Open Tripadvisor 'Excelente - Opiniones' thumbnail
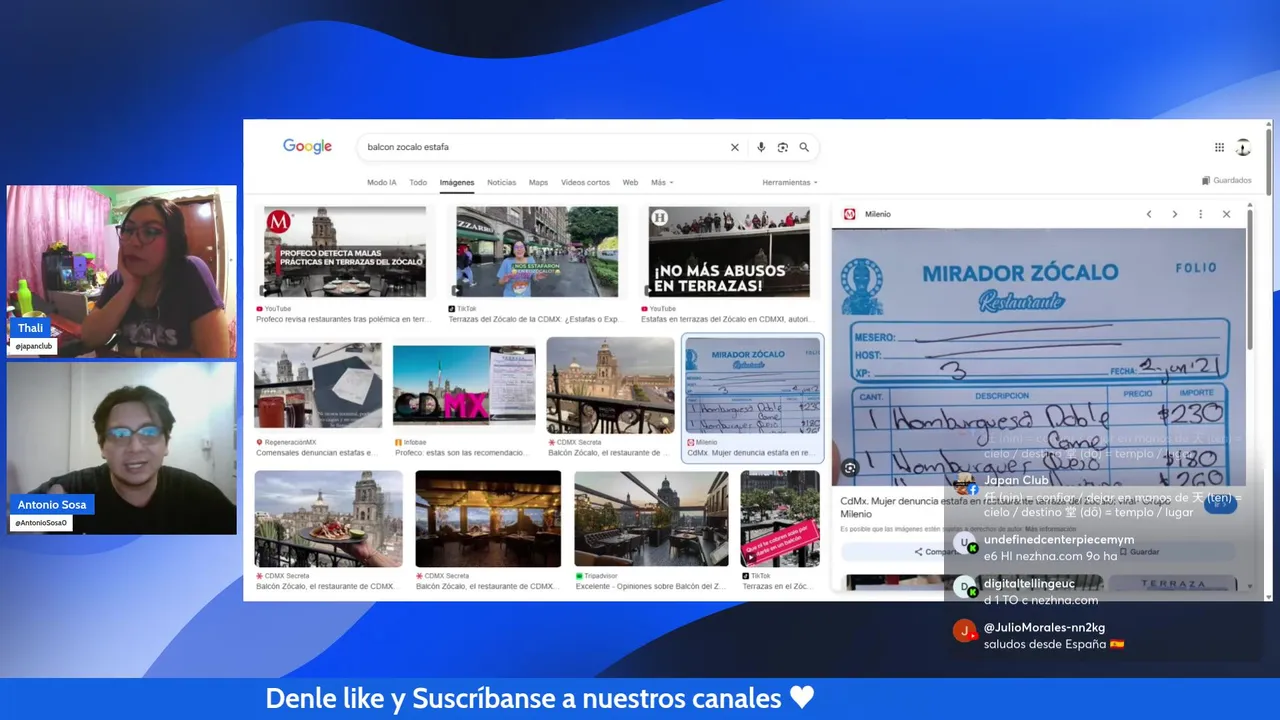Viewport: 1280px width, 720px height. point(651,518)
